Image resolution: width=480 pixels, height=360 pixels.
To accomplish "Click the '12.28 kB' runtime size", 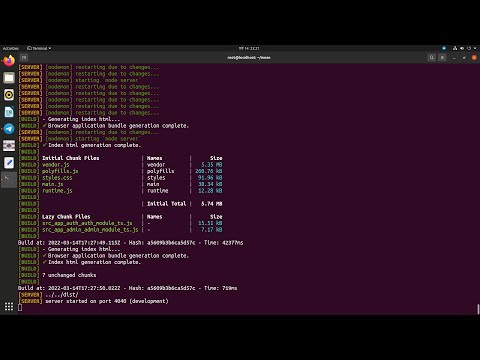I will click(210, 191).
